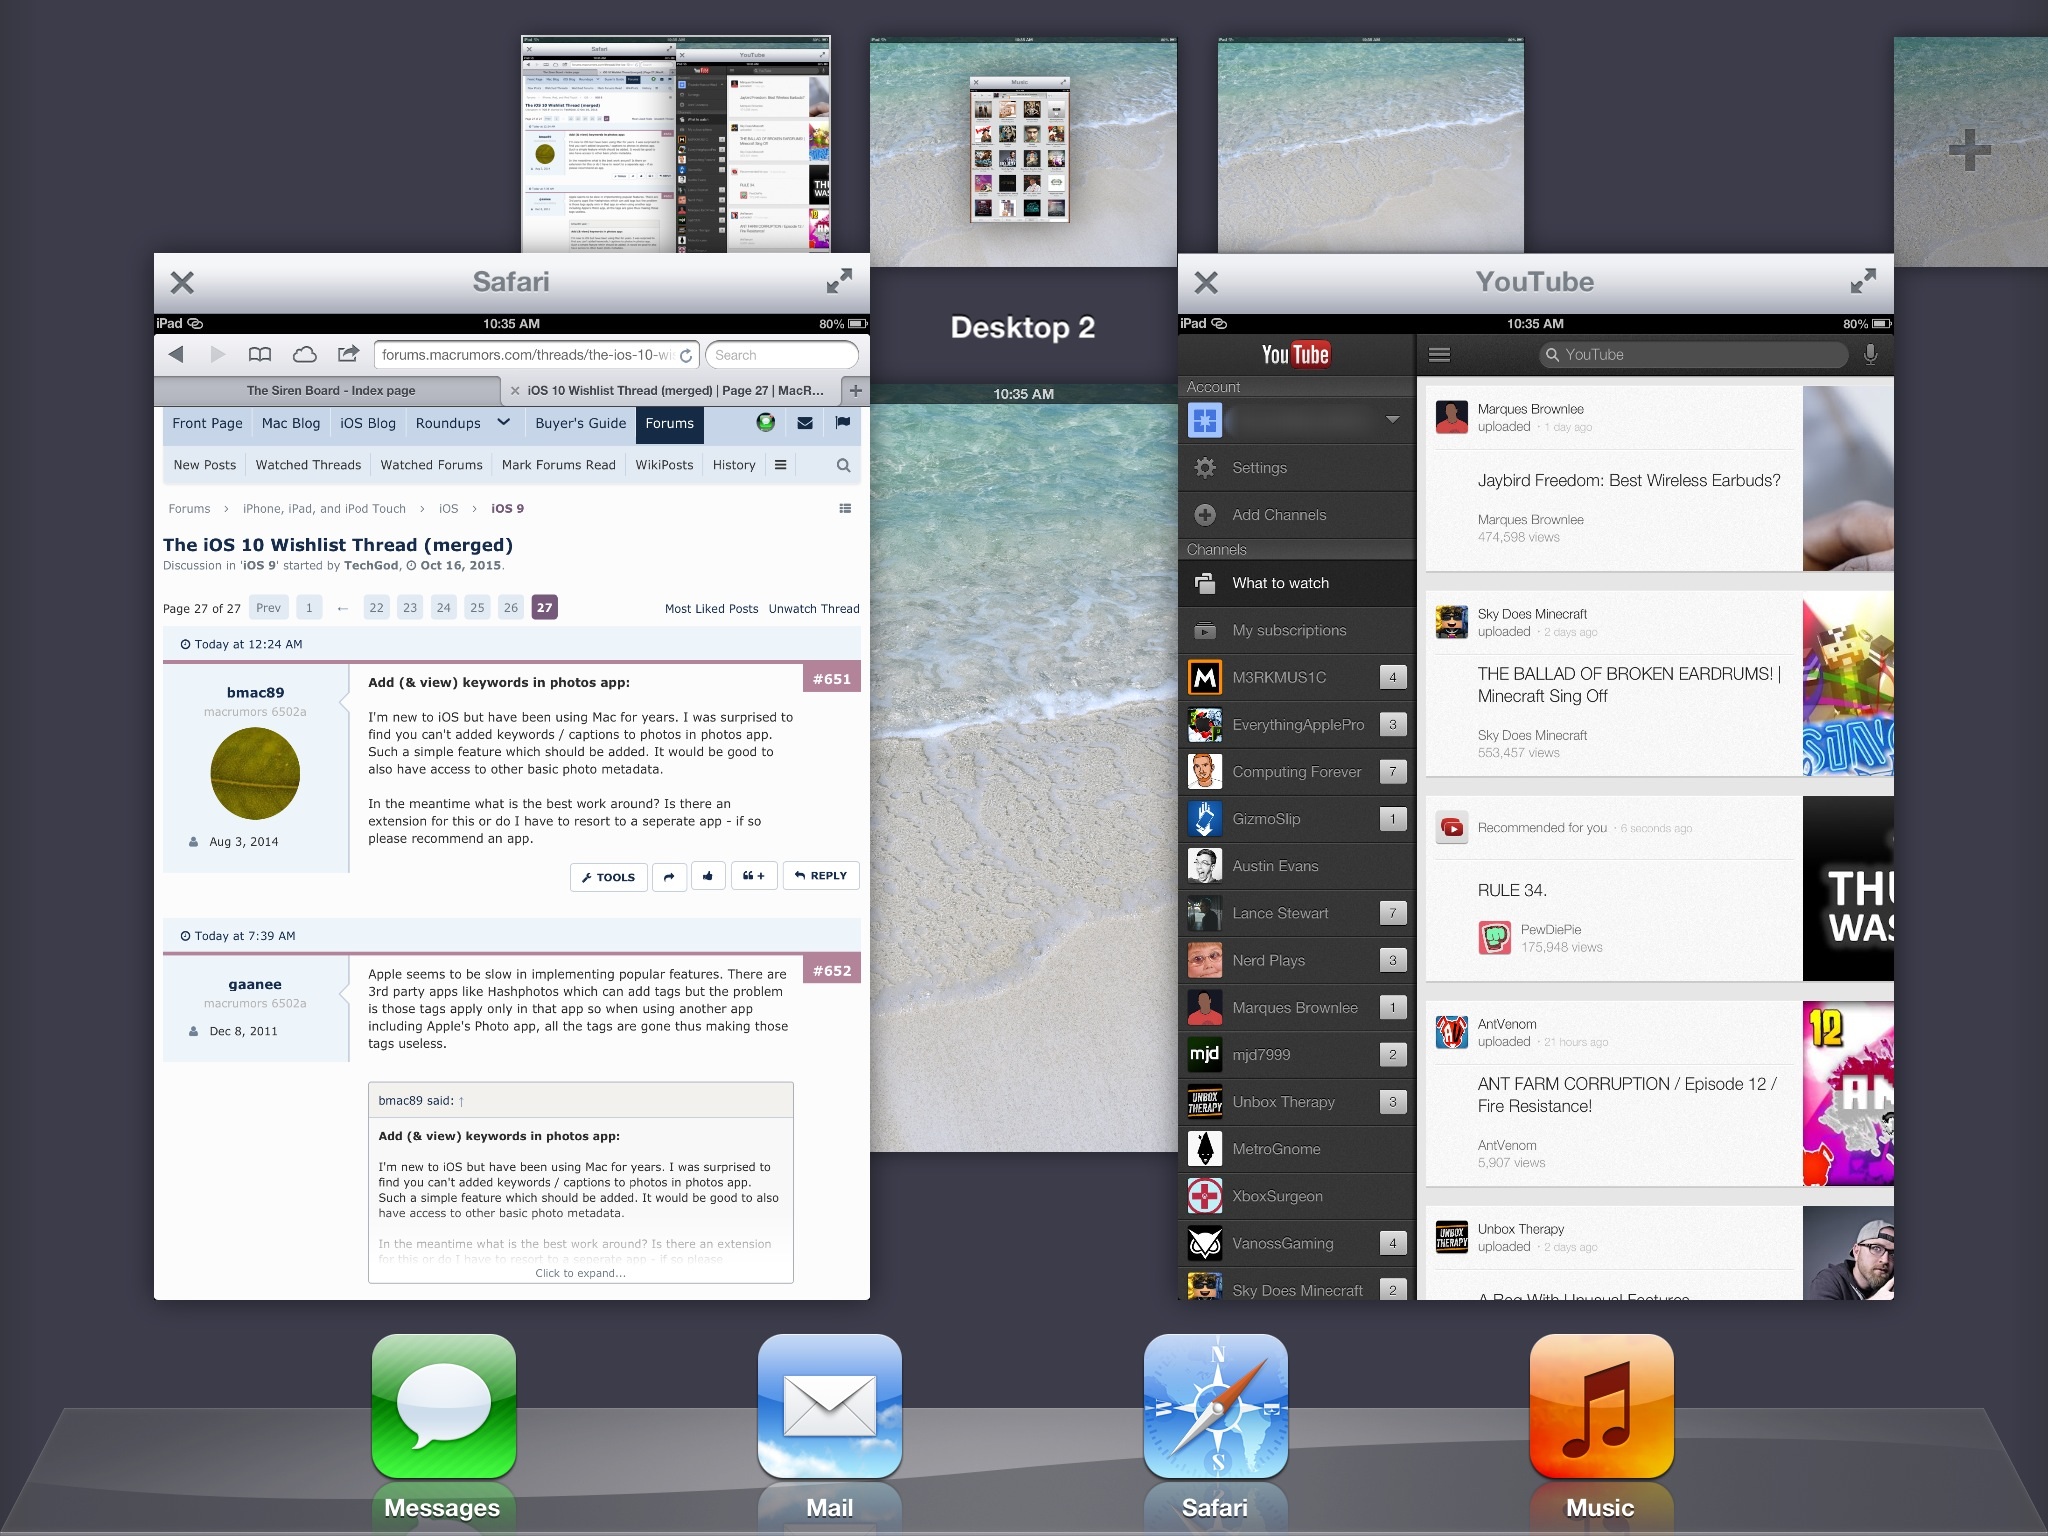
Task: Open the Unwatch Thread link
Action: 813,608
